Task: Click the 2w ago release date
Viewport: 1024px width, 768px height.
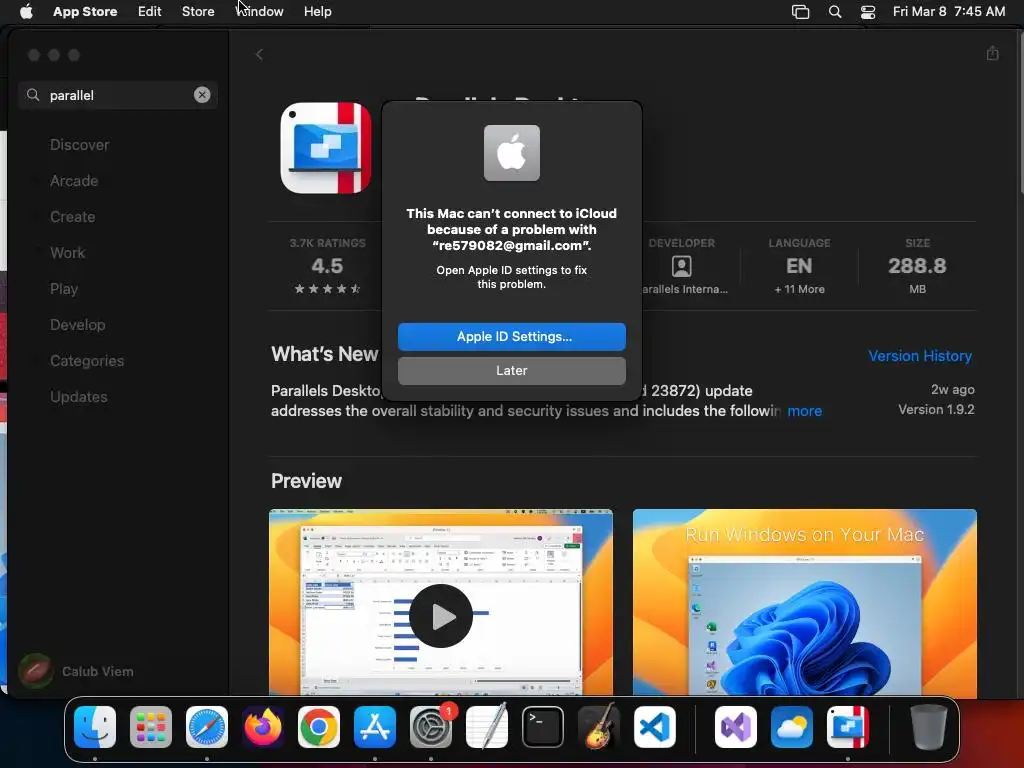Action: pos(952,389)
